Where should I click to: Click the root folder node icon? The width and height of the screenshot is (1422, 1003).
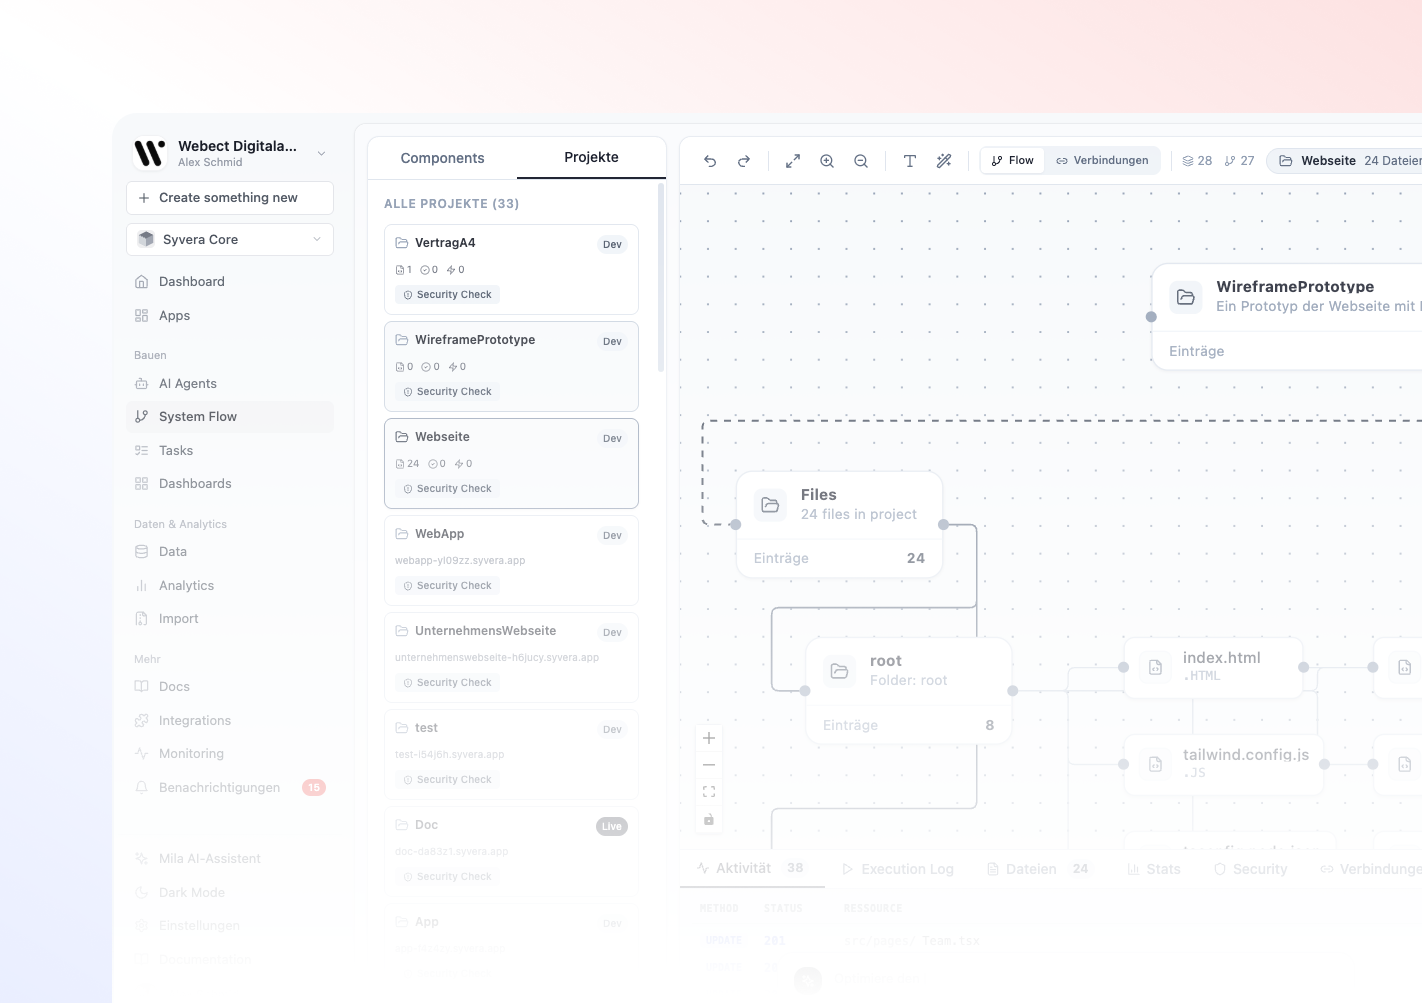tap(839, 671)
